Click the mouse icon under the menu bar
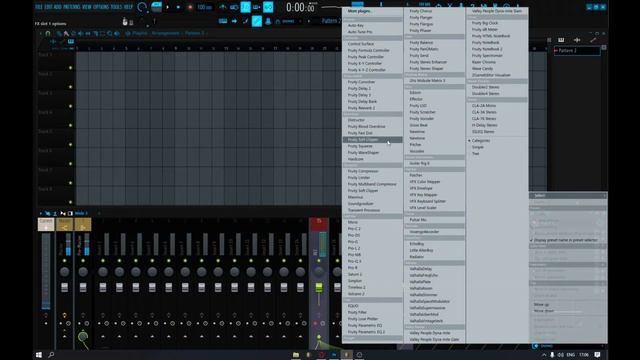The image size is (640, 360). [125, 21]
